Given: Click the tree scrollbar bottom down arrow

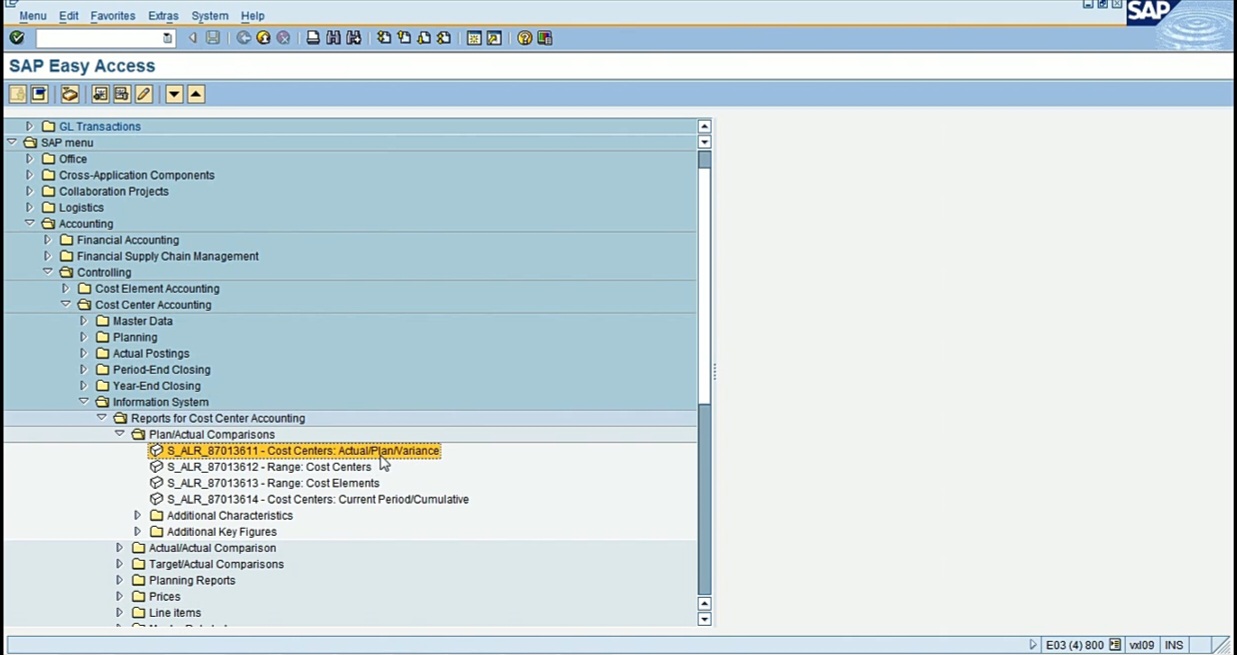Looking at the screenshot, I should point(704,619).
